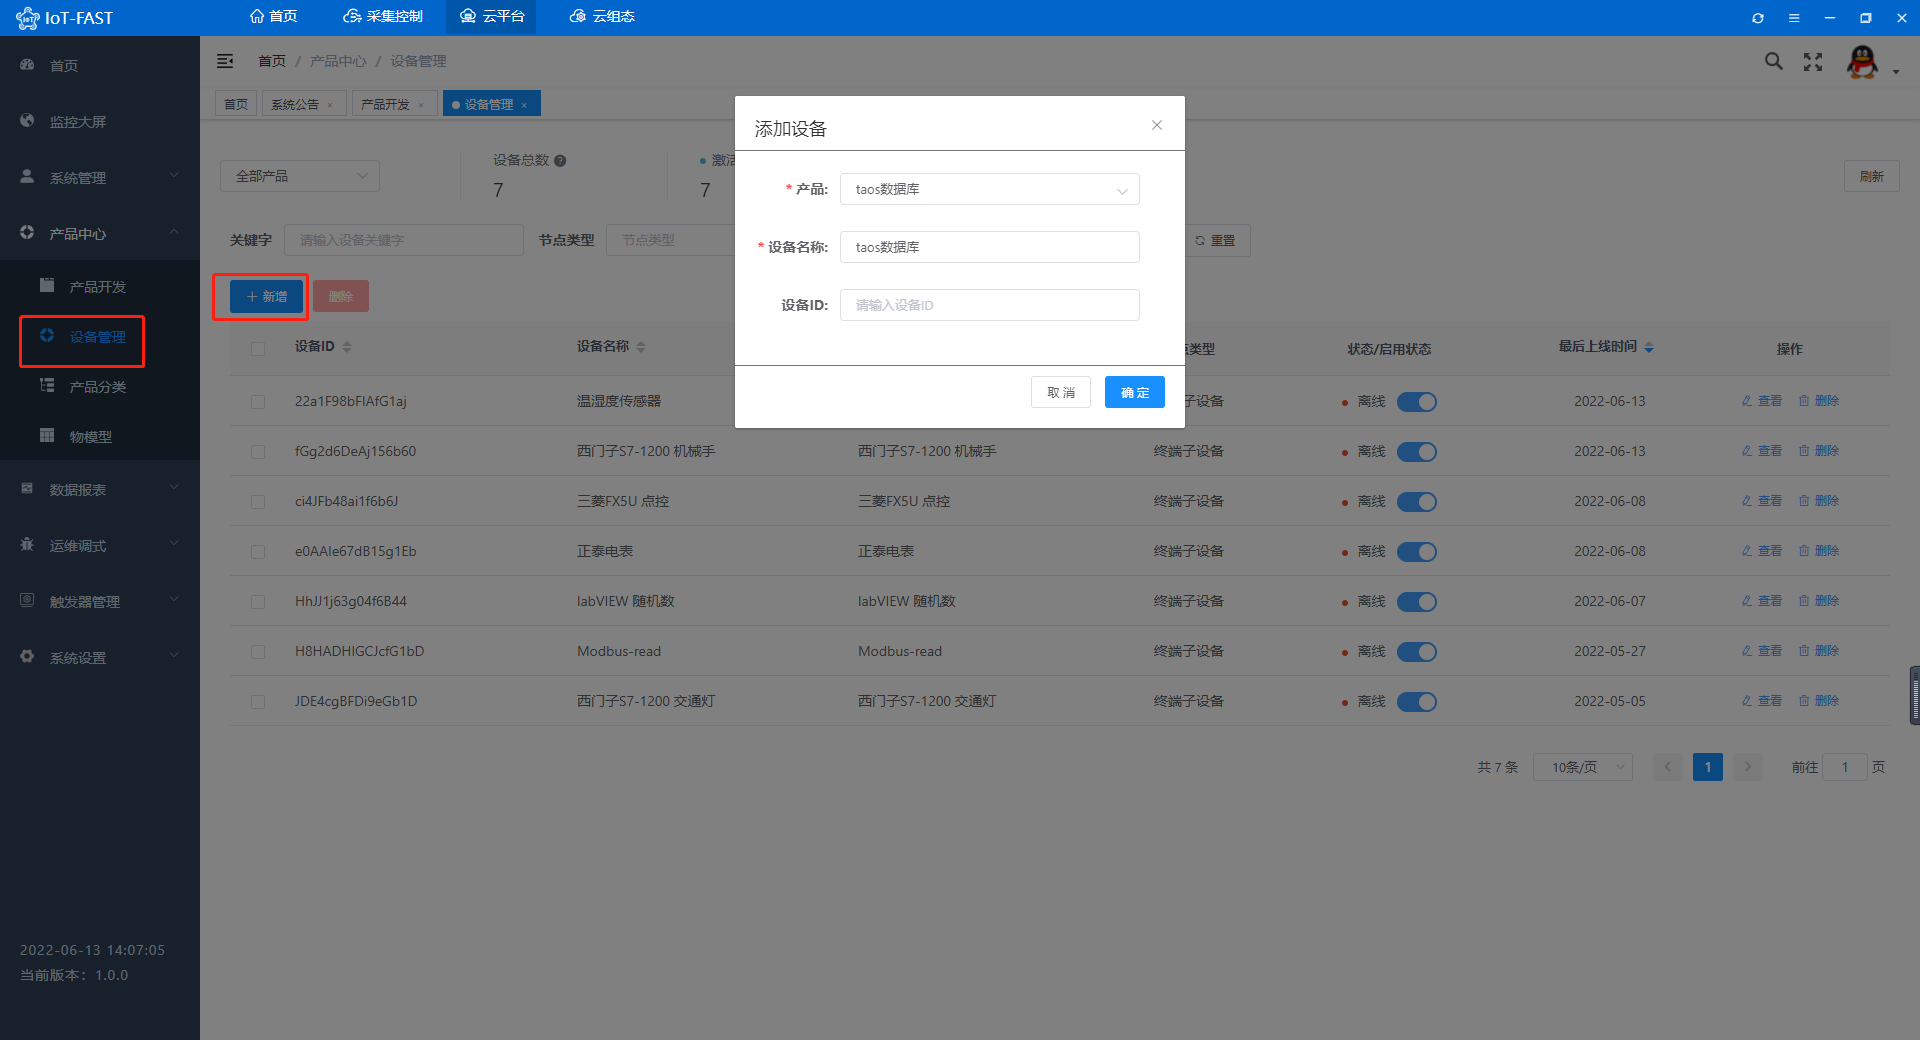Viewport: 1920px width, 1040px height.
Task: Open the 节点类型 dropdown
Action: pyautogui.click(x=670, y=240)
